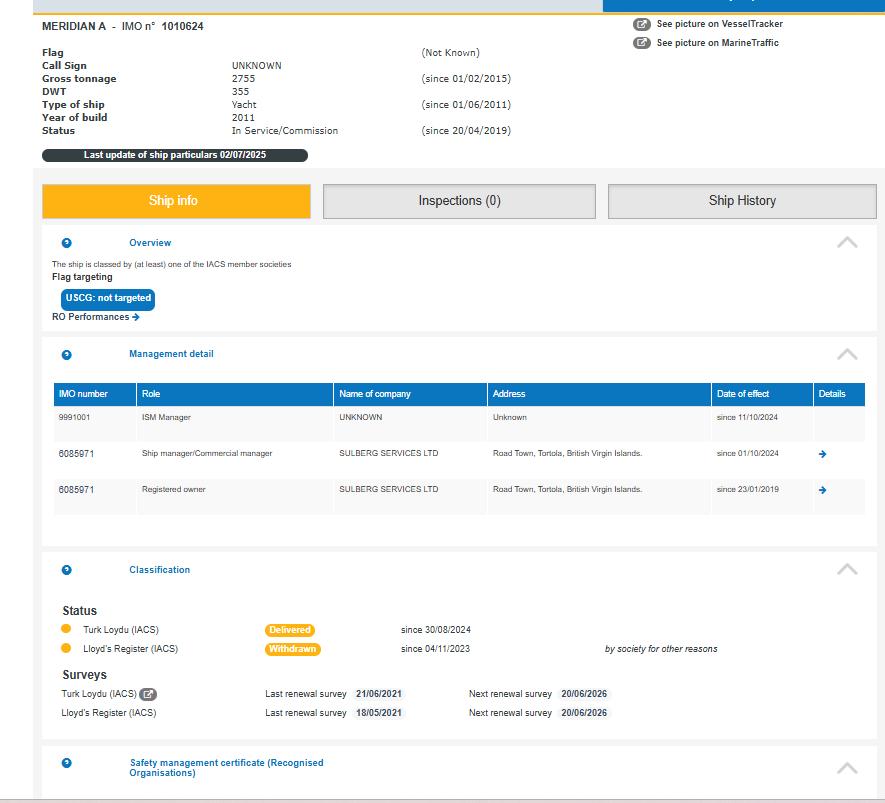Open the RO Performances link
Image resolution: width=885 pixels, height=803 pixels.
coord(96,317)
